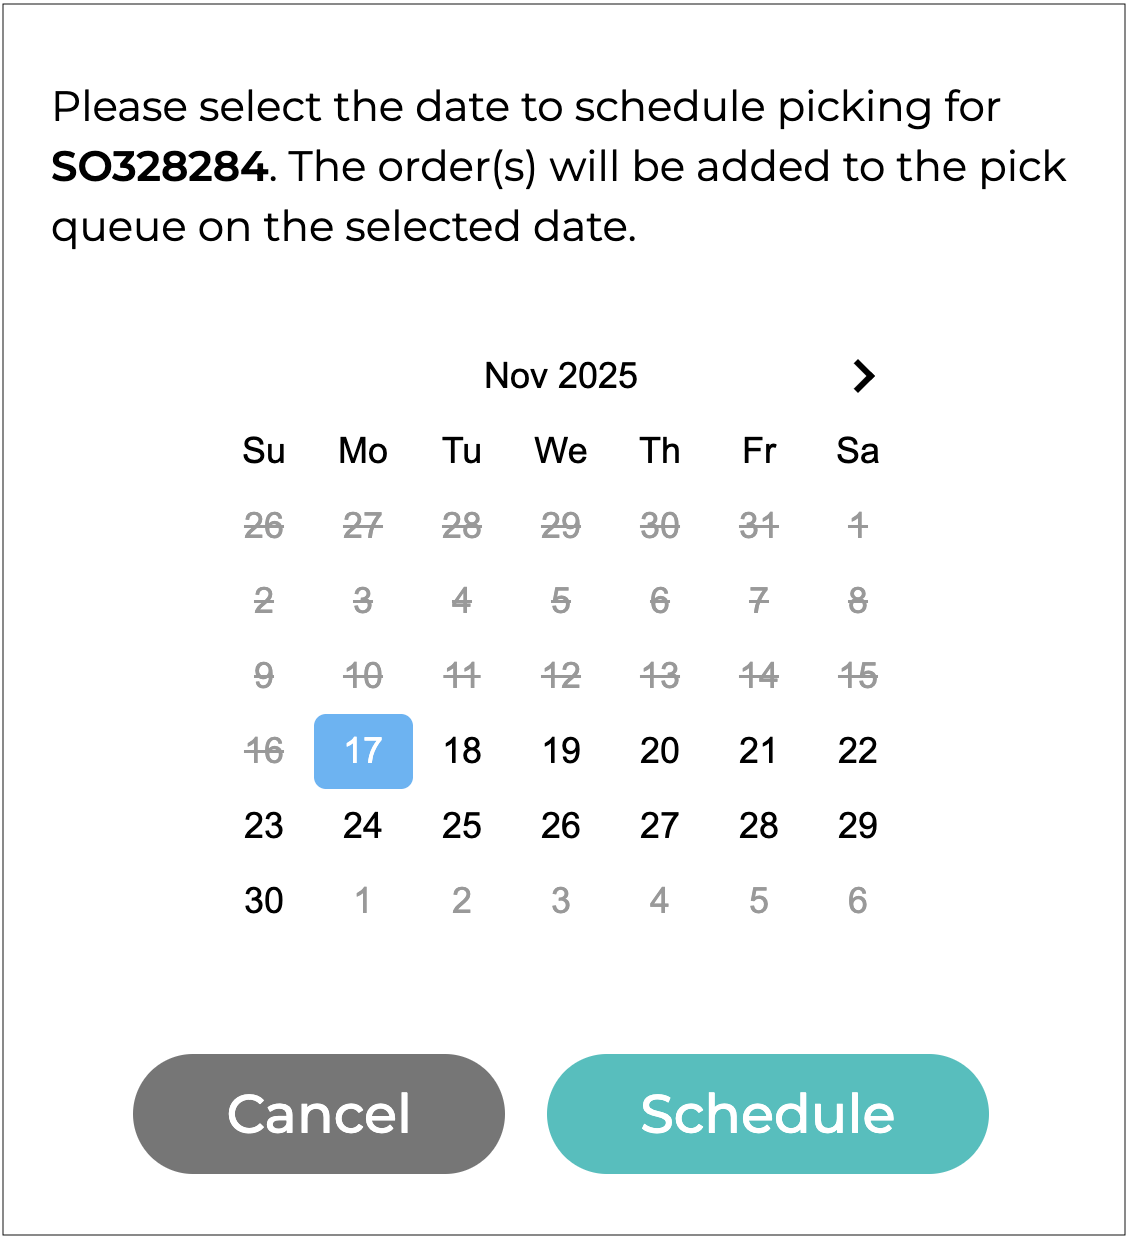Select Saturday November 29
Viewport: 1128px width, 1238px height.
point(857,826)
